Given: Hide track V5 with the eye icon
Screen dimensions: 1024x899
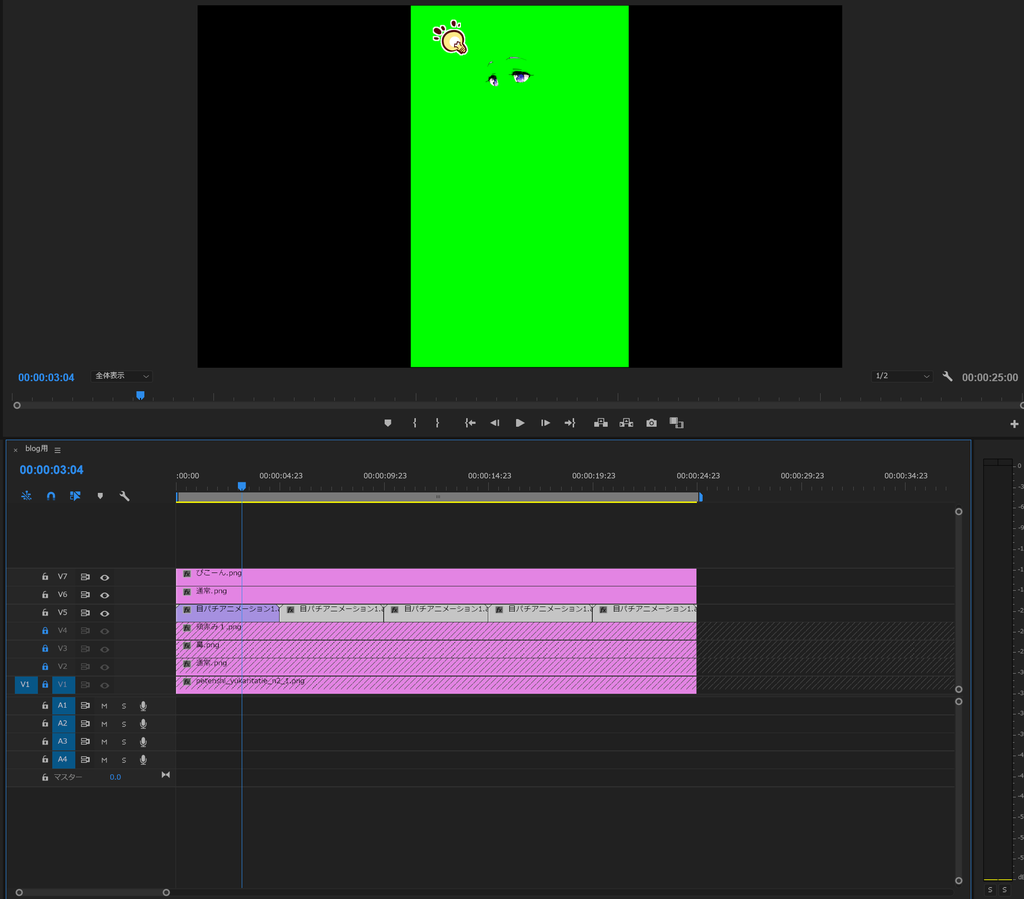Looking at the screenshot, I should (x=104, y=613).
